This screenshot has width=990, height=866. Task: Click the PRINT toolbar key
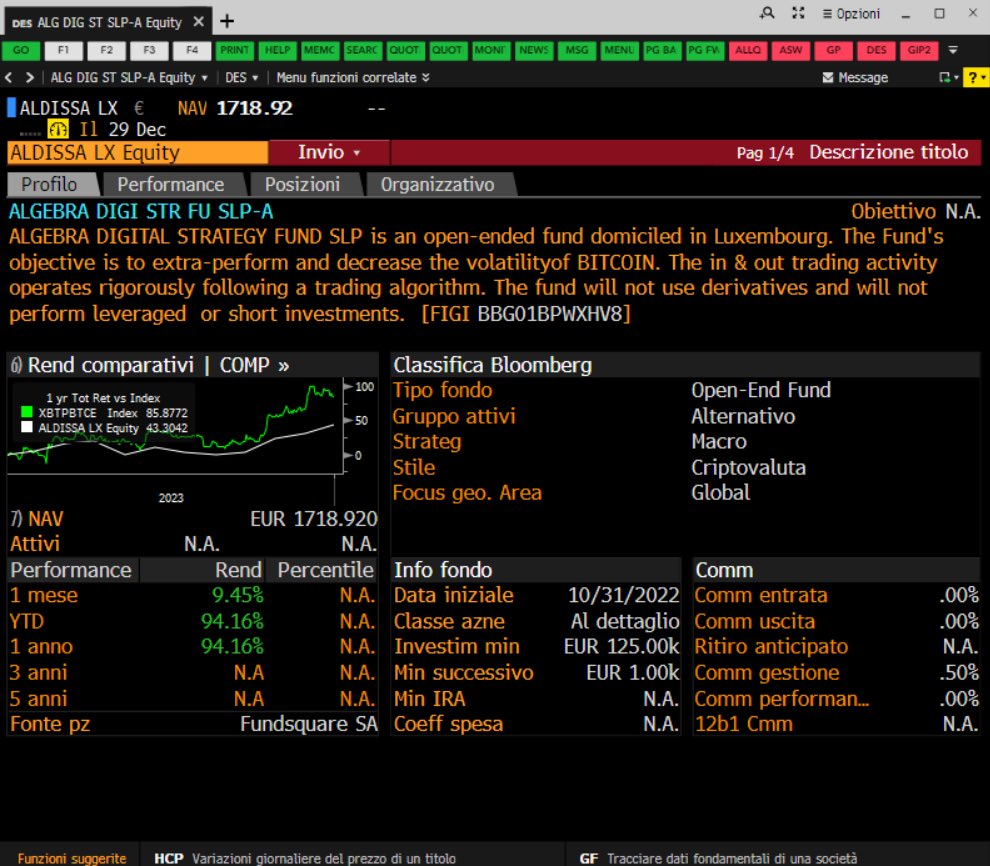click(234, 50)
